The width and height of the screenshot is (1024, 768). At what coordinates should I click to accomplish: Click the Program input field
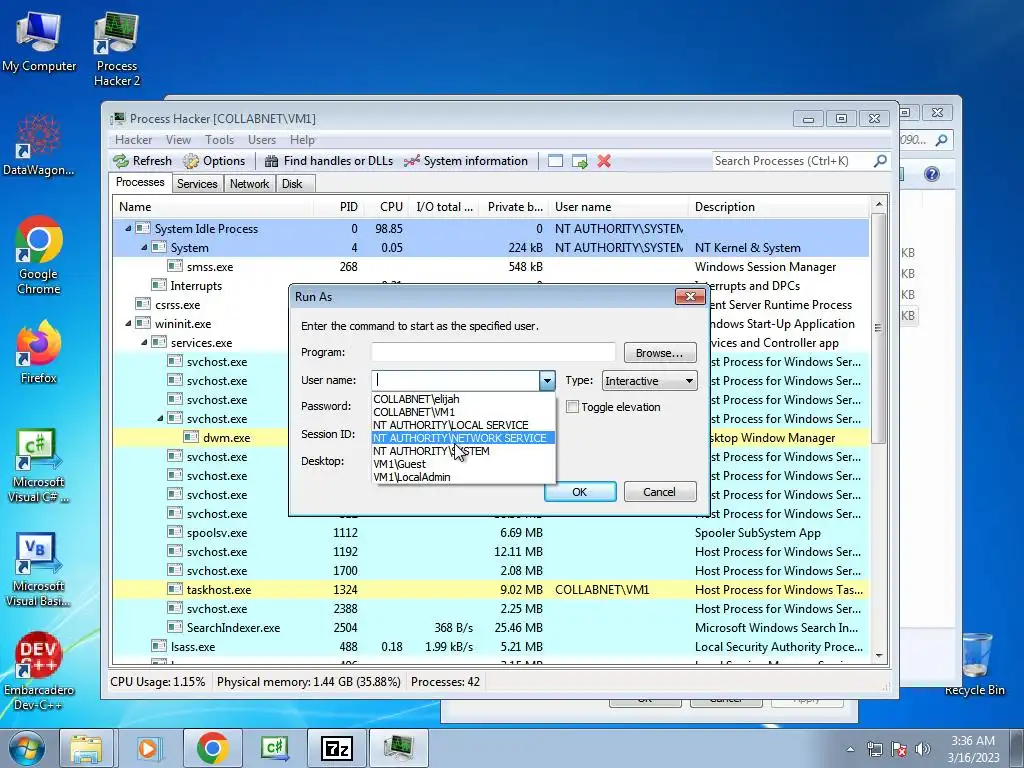(x=493, y=352)
